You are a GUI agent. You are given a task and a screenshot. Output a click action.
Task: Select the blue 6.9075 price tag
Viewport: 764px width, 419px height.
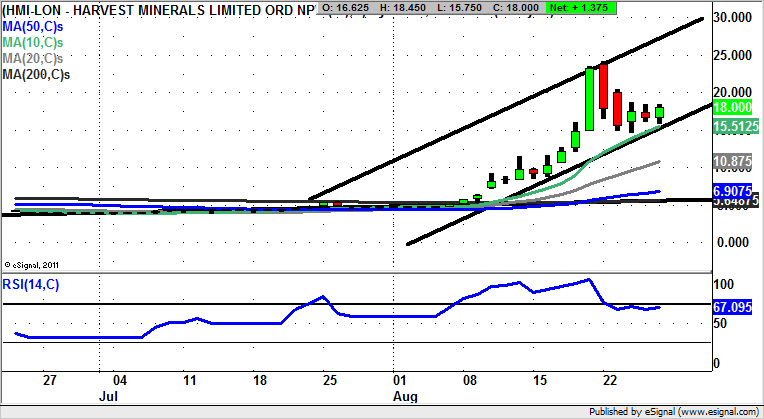click(x=735, y=189)
